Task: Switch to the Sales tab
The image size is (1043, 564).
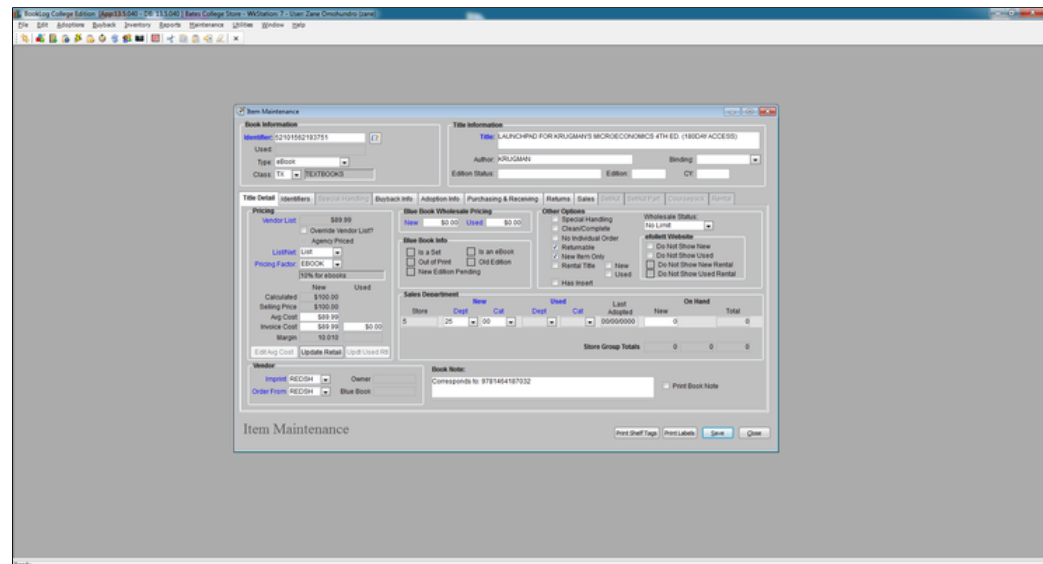Action: click(585, 199)
